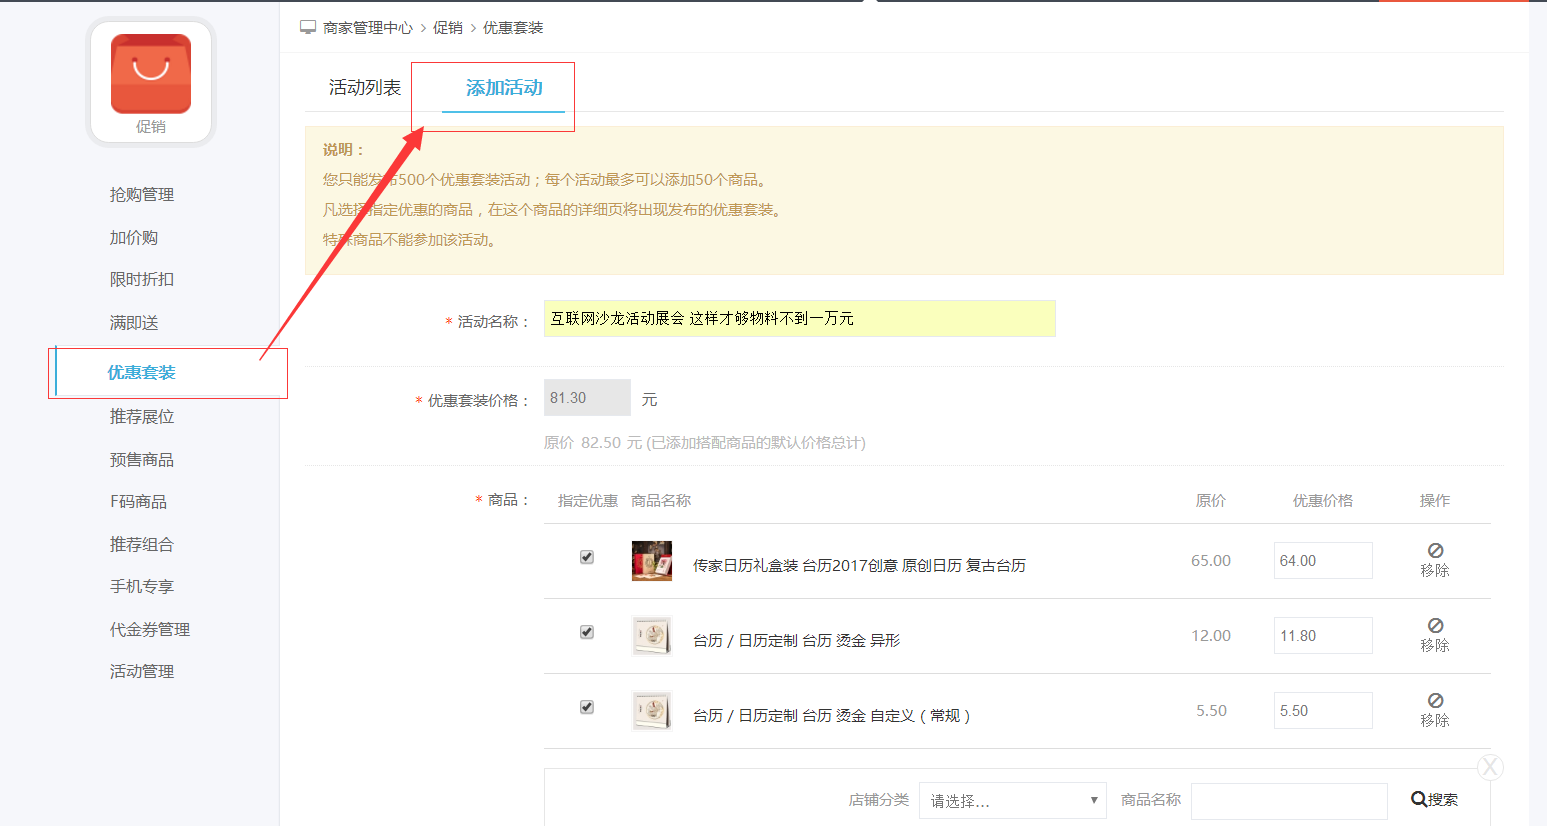Image resolution: width=1547 pixels, height=826 pixels.
Task: Switch to the 活动列表 tab
Action: (x=365, y=88)
